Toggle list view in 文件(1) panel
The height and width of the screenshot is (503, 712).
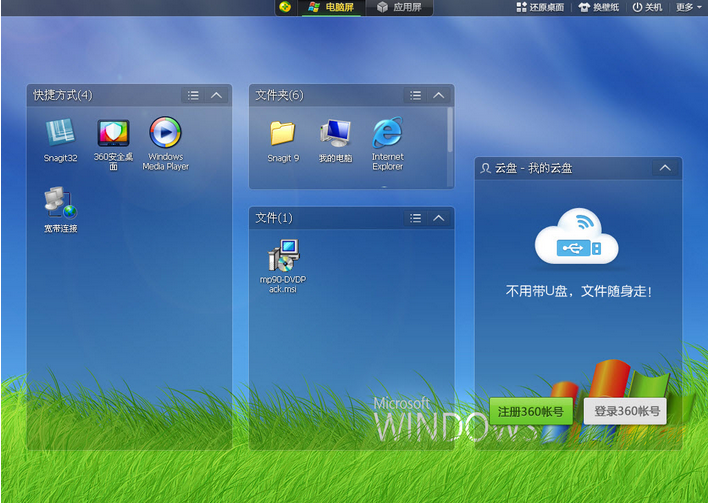(x=415, y=218)
